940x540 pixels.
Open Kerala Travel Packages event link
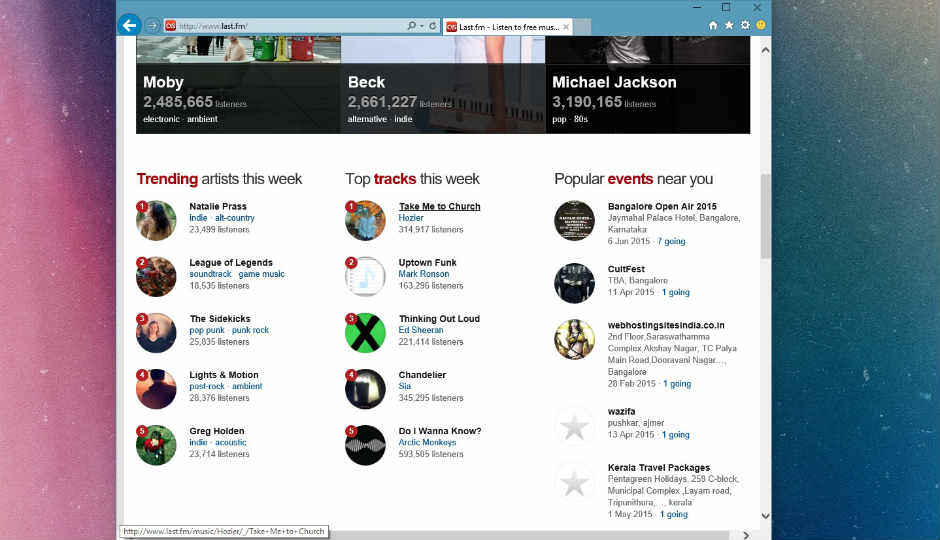[x=659, y=467]
